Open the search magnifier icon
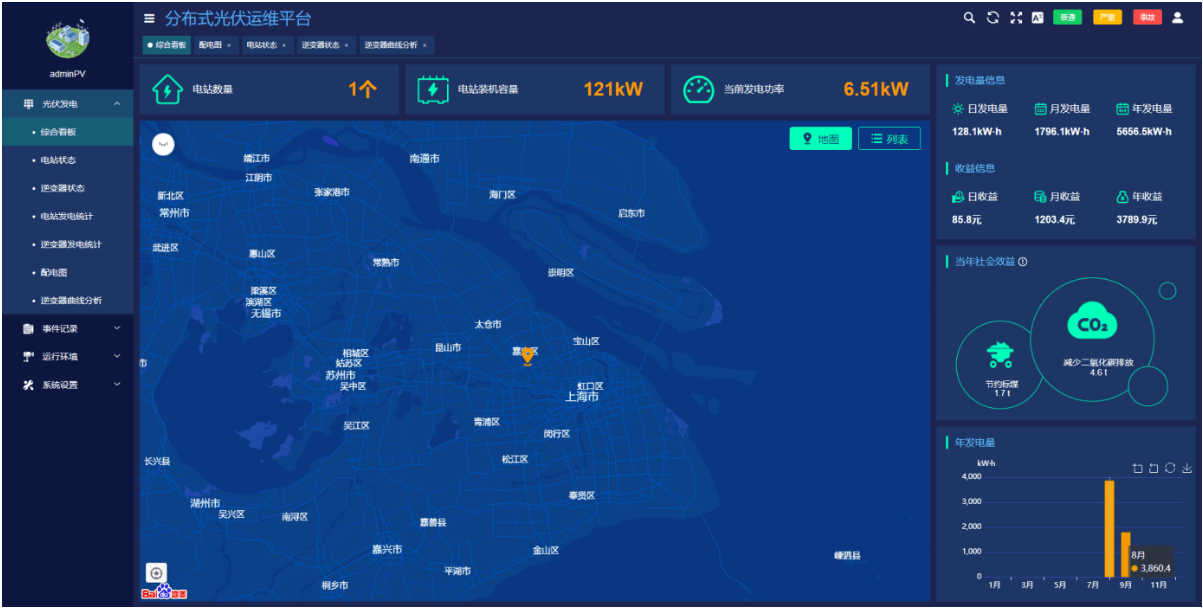The height and width of the screenshot is (608, 1203). [968, 17]
